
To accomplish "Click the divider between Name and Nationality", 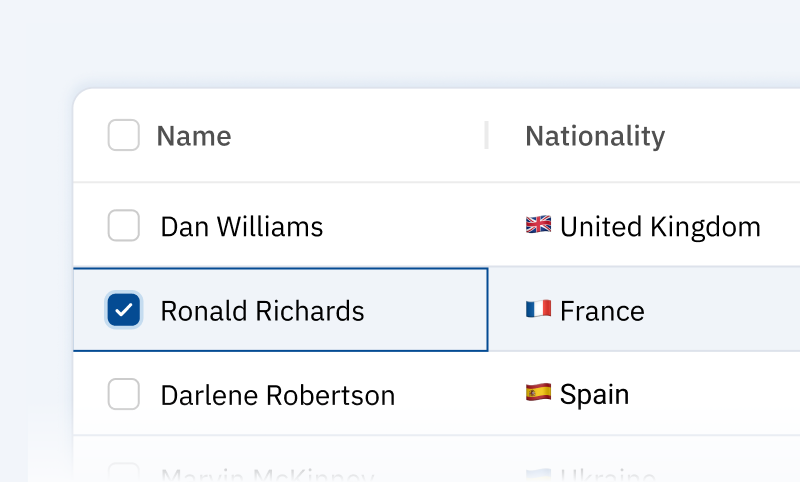I will (x=487, y=135).
